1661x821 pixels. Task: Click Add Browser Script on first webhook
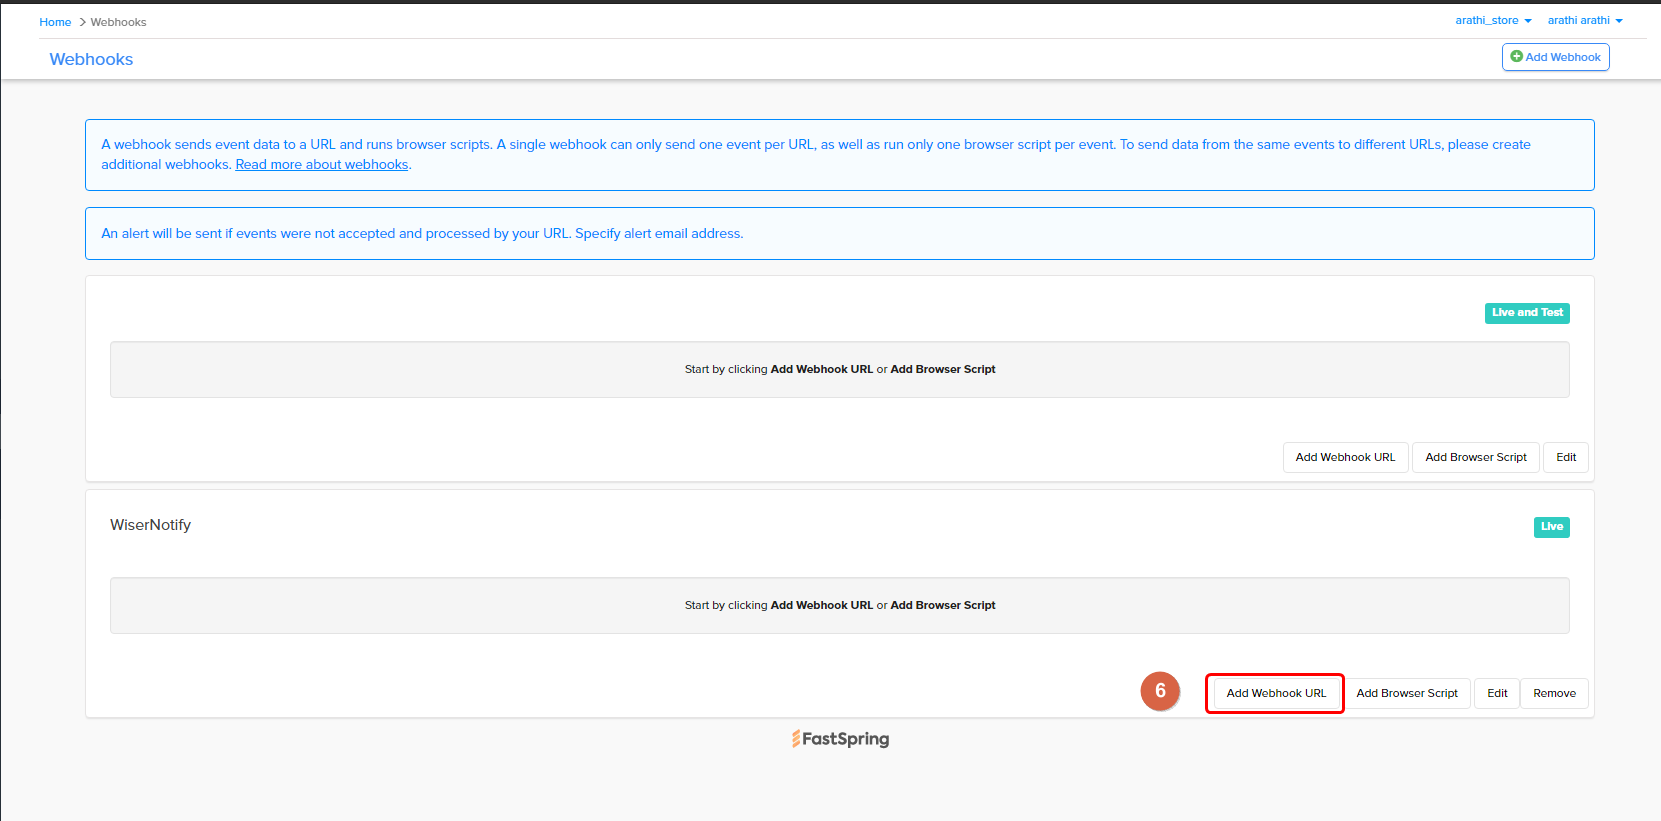pos(1476,457)
